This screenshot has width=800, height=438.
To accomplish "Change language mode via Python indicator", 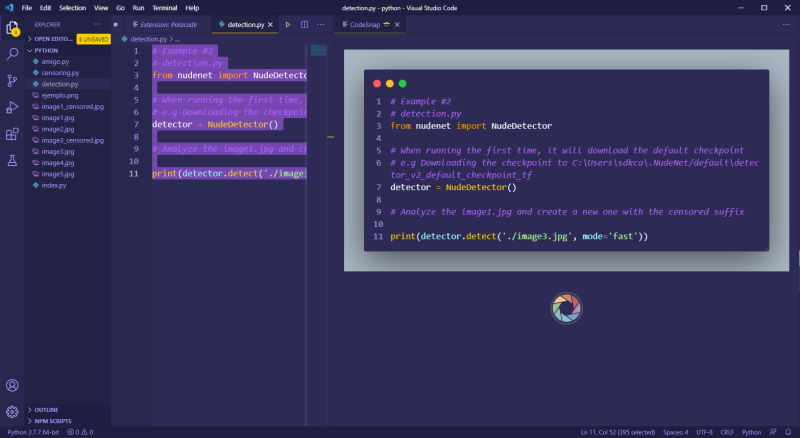I will tap(751, 432).
